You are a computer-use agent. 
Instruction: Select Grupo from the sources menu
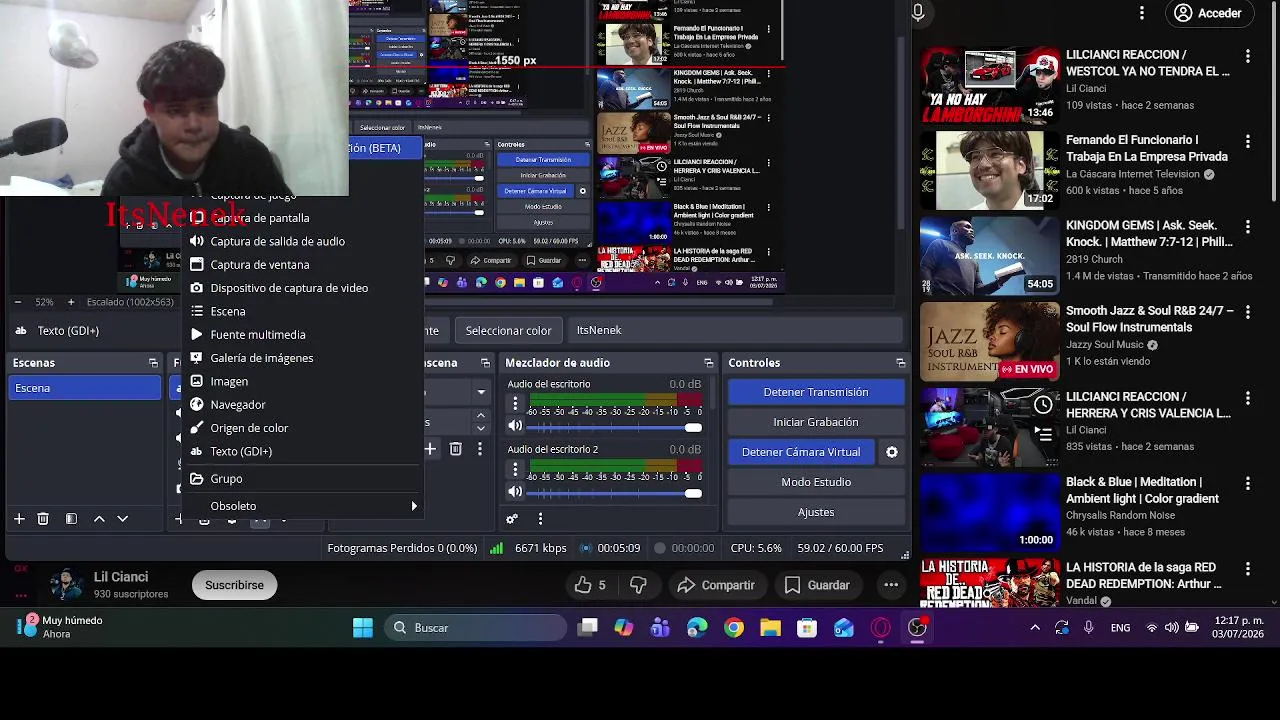pyautogui.click(x=302, y=479)
